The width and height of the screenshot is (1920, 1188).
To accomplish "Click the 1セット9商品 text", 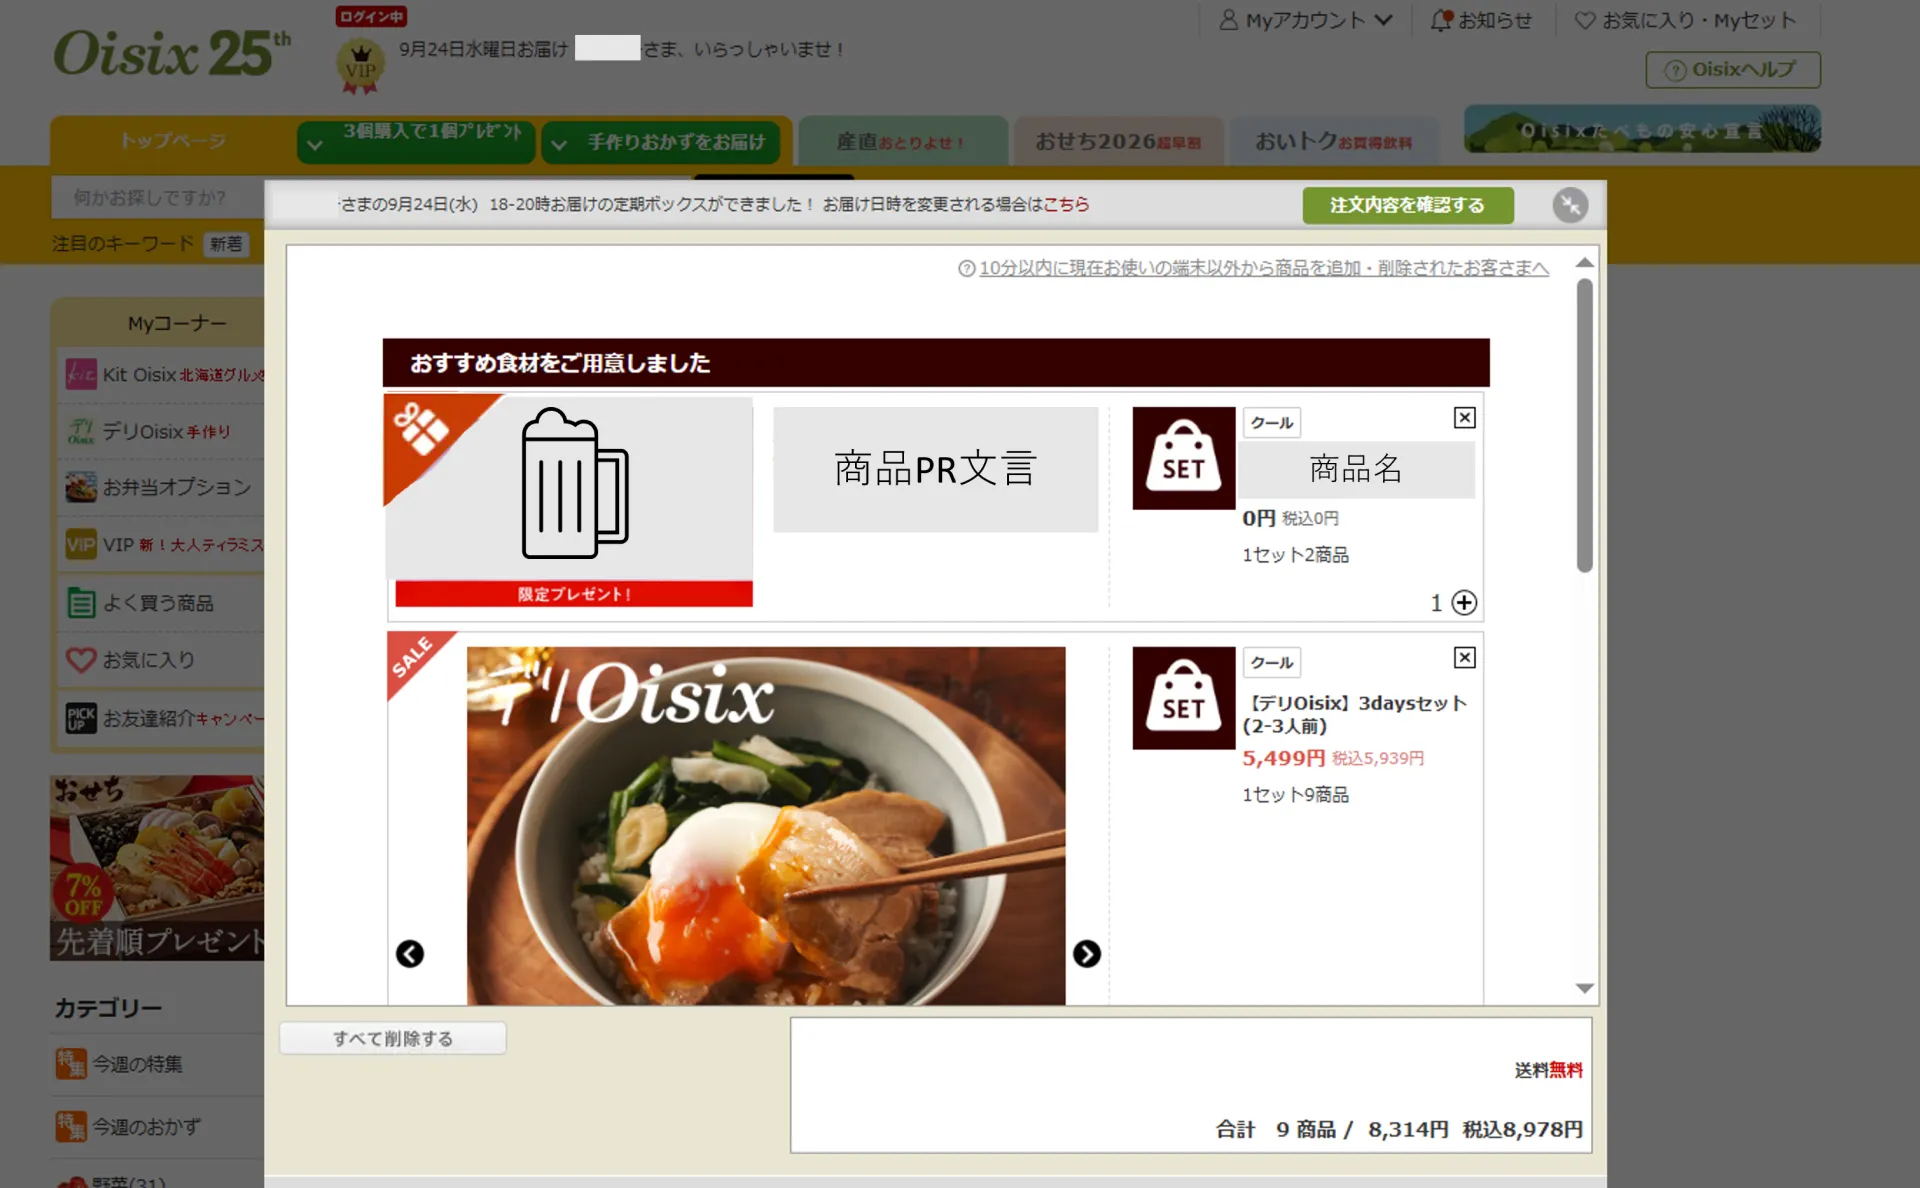I will coord(1296,795).
